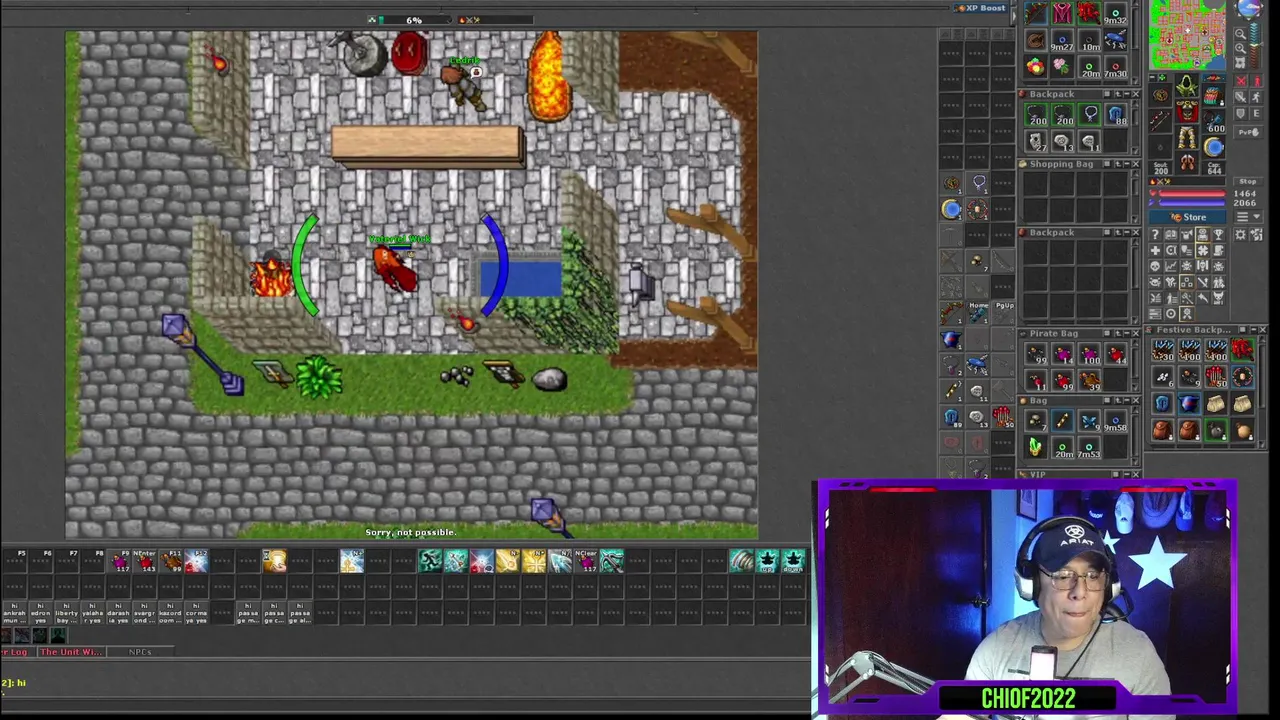Zoom out the minimap
1280x720 pixels.
pos(1240,34)
